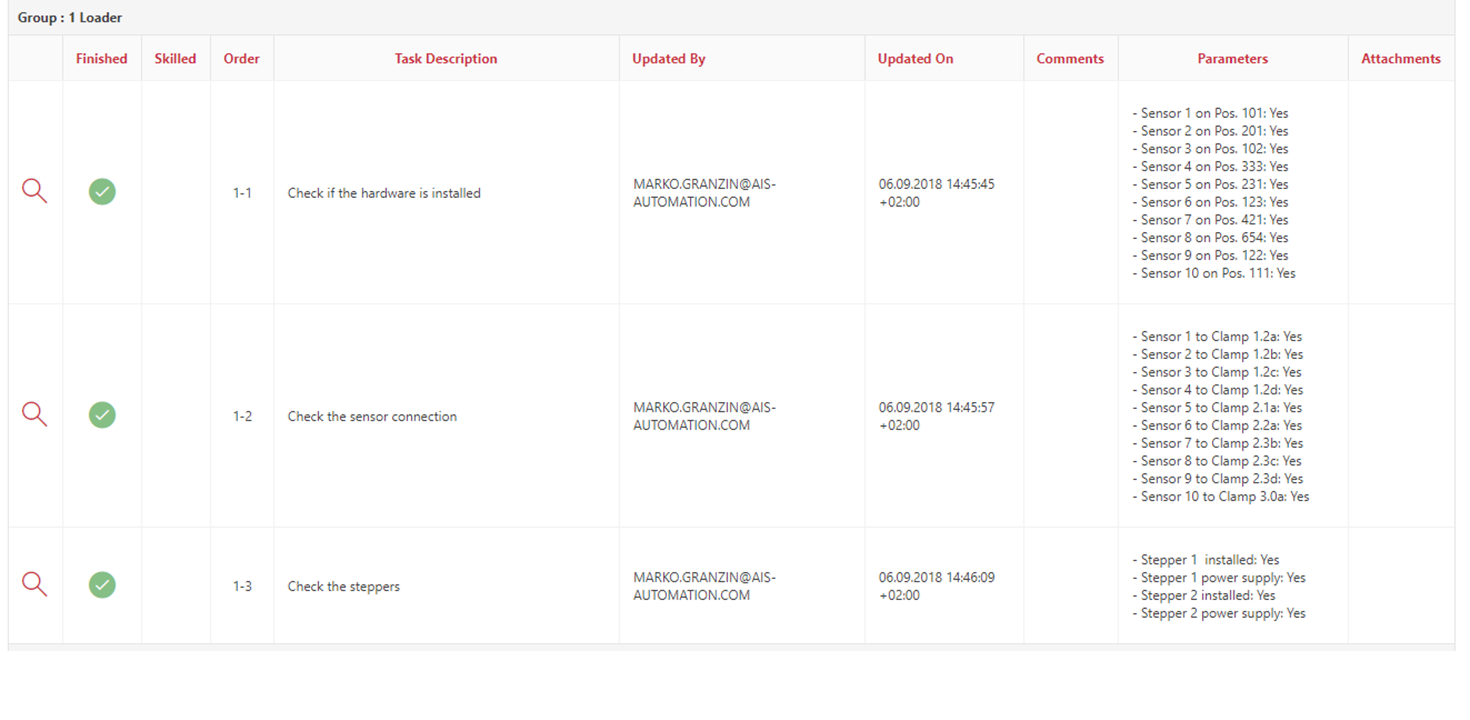Click green finished checkmark for task 1-1
The height and width of the screenshot is (720, 1470).
point(102,192)
